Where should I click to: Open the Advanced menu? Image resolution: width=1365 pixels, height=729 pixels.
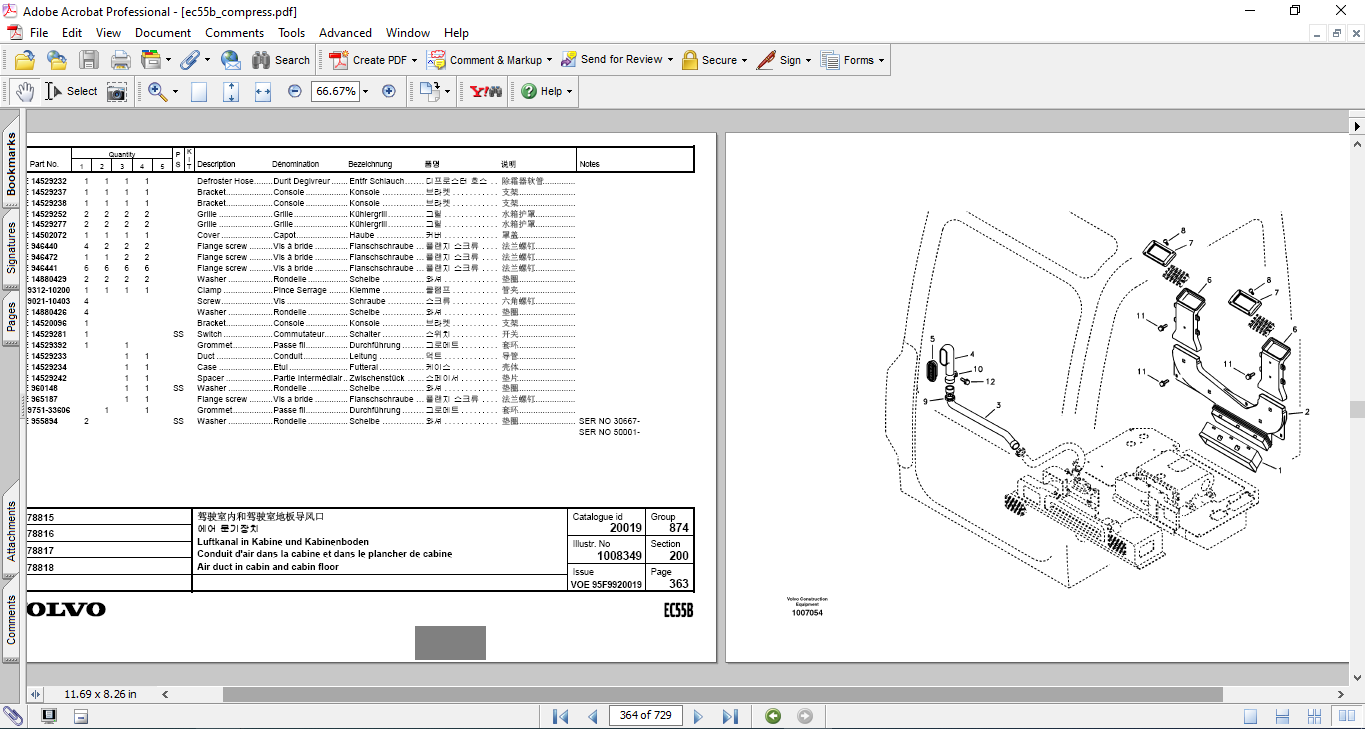345,33
